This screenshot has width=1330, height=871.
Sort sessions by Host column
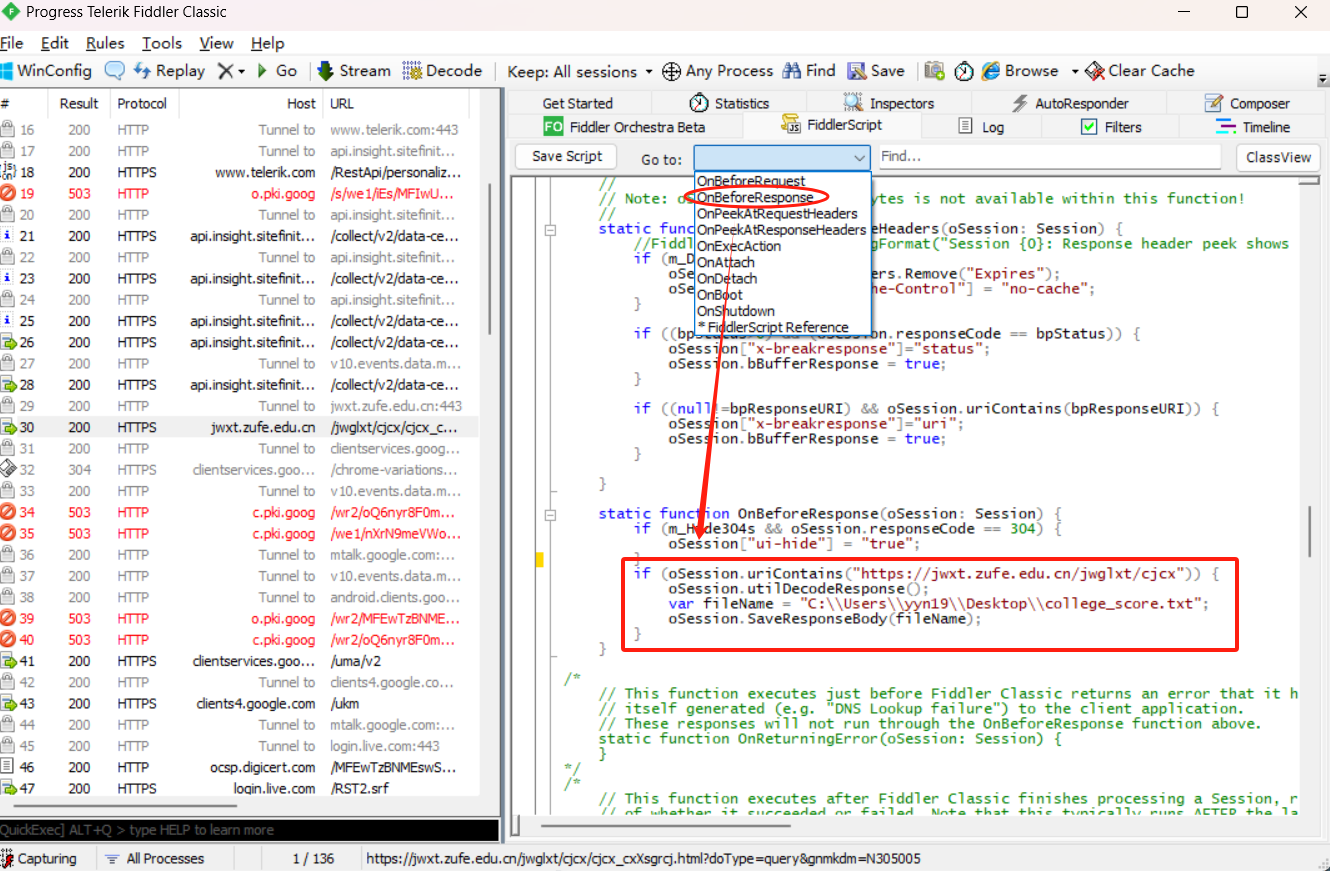250,103
